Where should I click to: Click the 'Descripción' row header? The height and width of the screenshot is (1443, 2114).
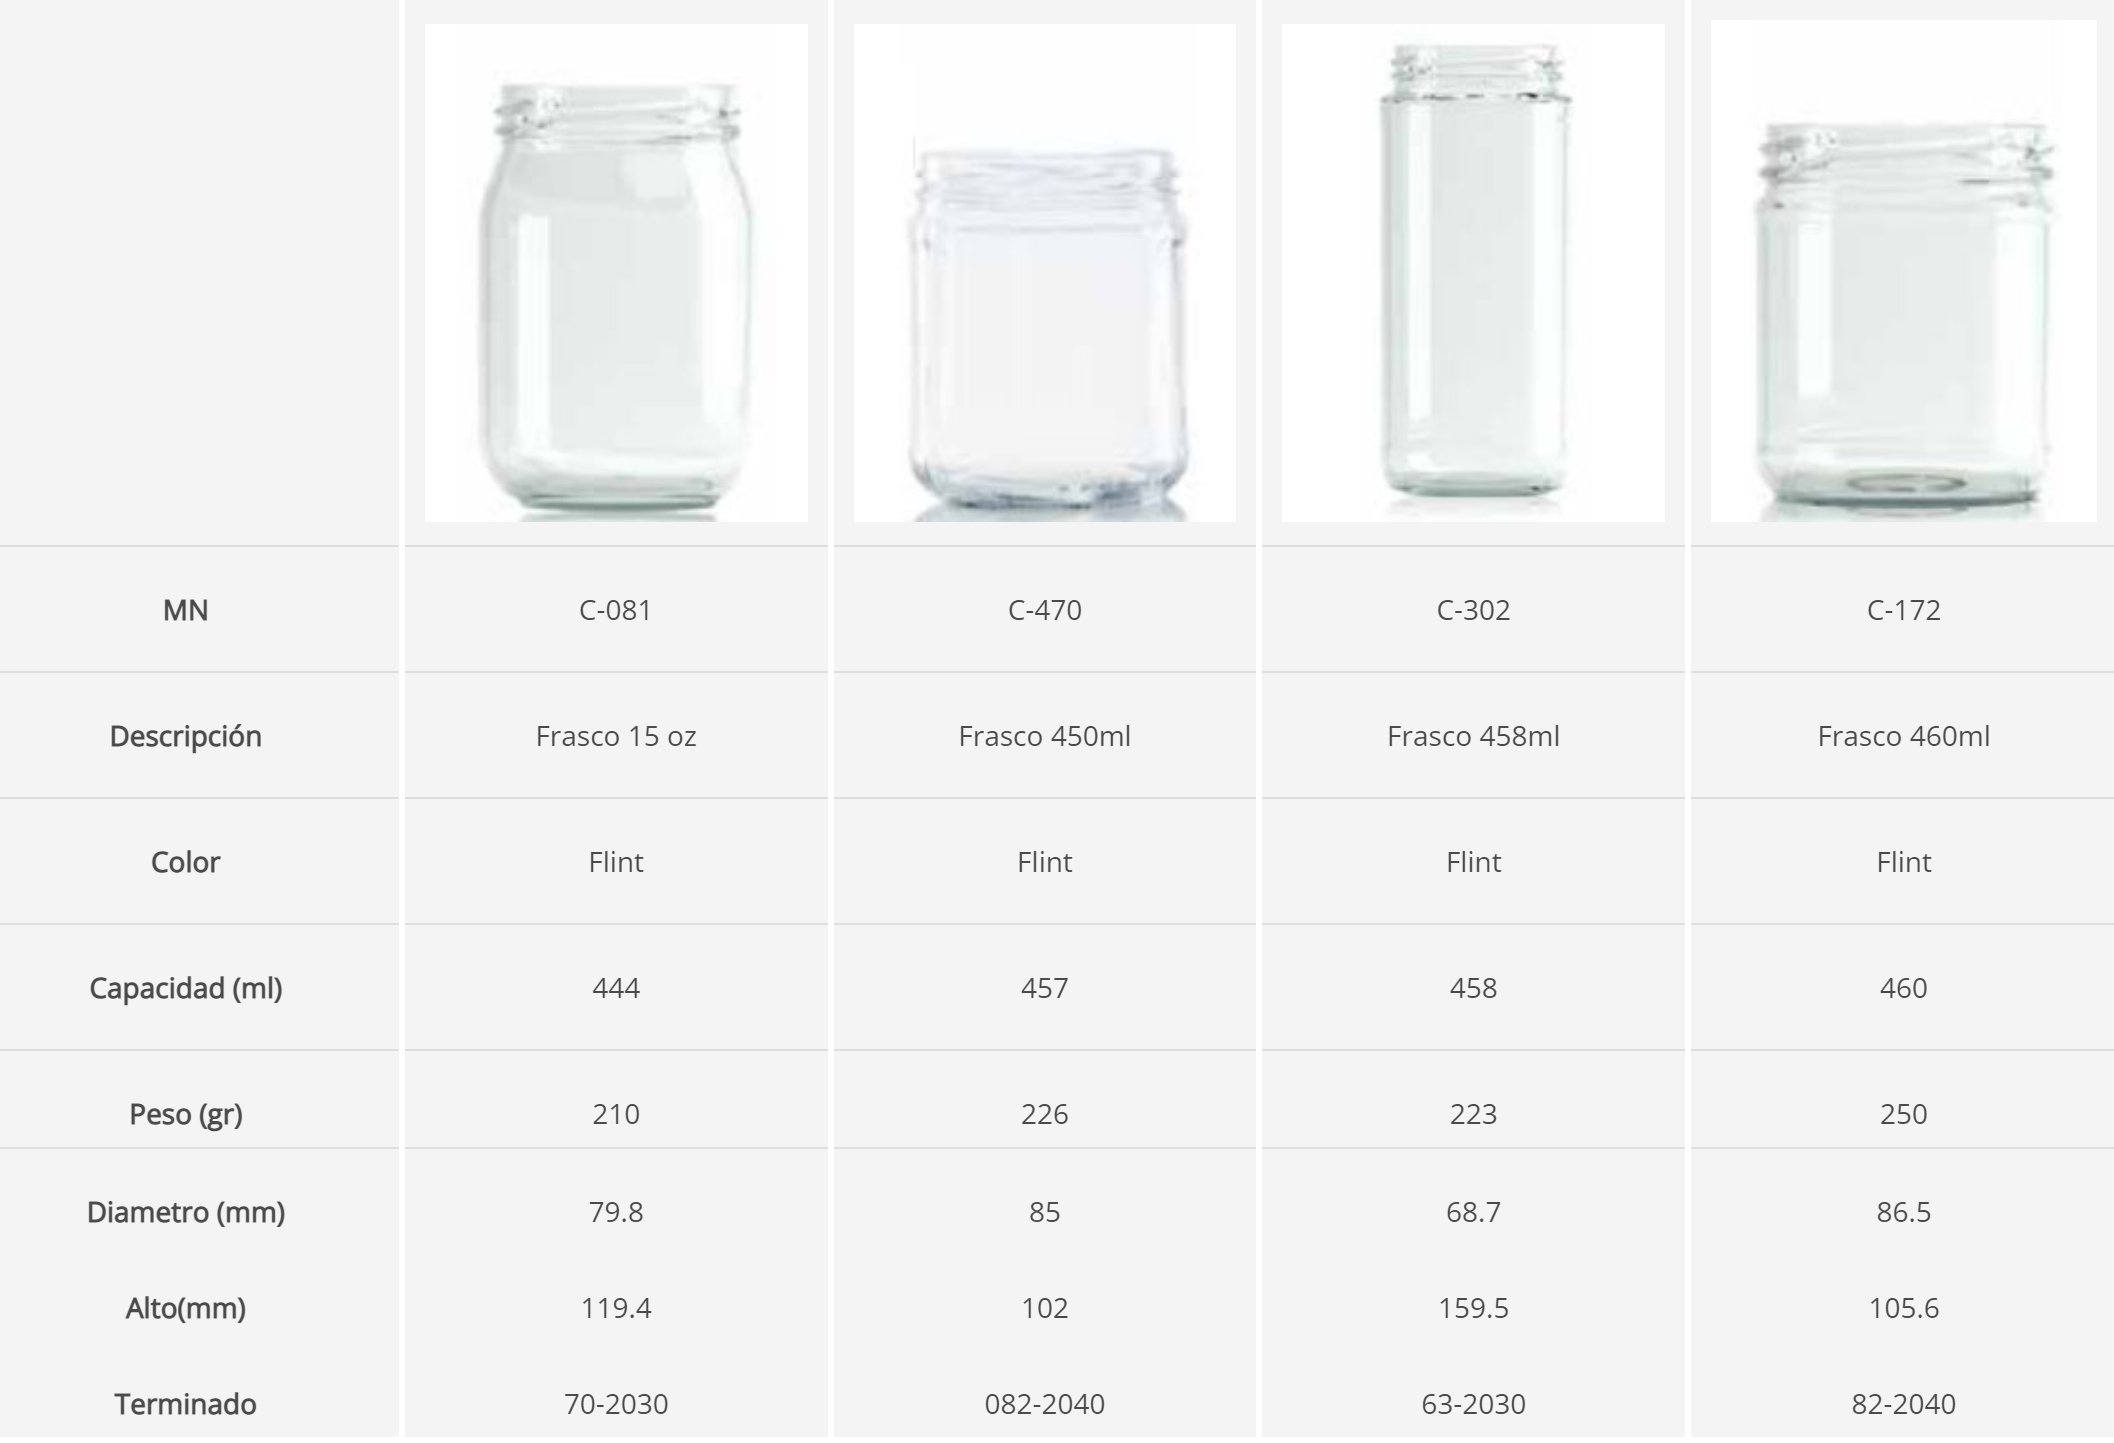point(186,736)
